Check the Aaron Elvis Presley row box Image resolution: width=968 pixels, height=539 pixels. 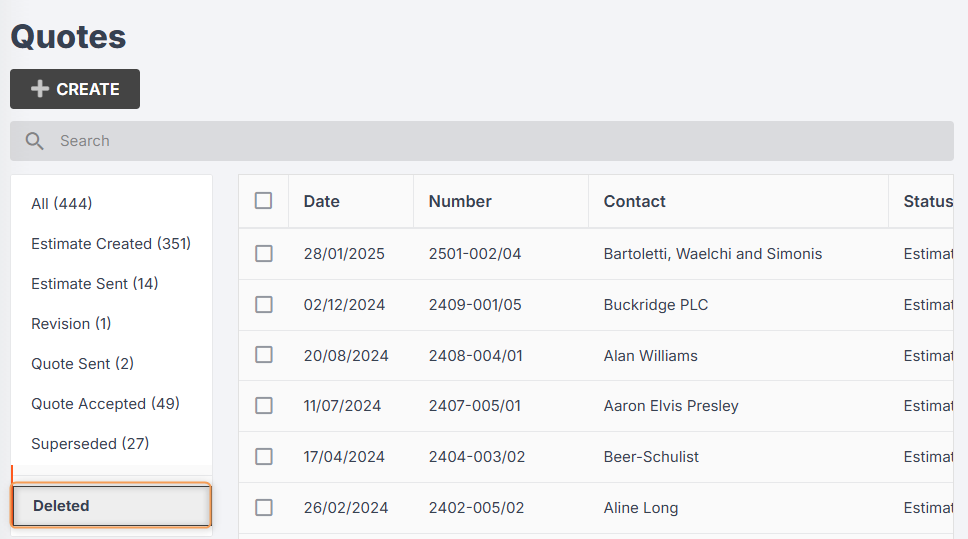coord(264,406)
